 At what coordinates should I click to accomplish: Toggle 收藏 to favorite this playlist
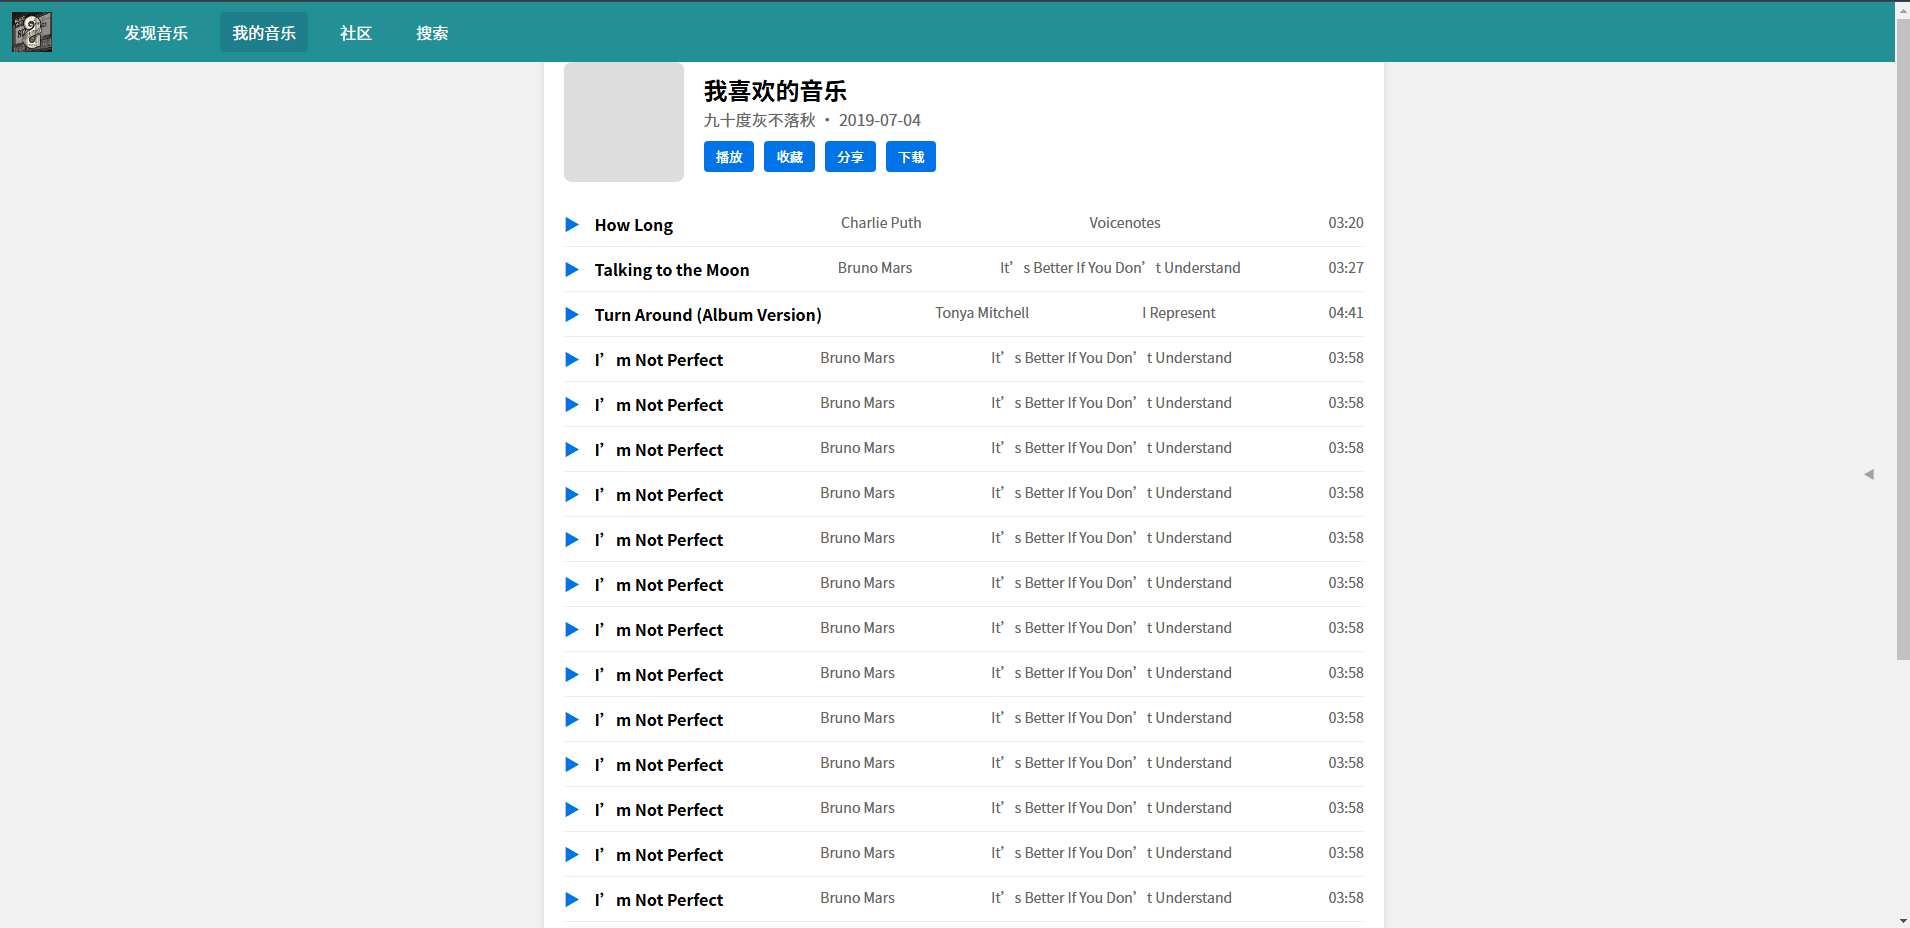pos(789,156)
